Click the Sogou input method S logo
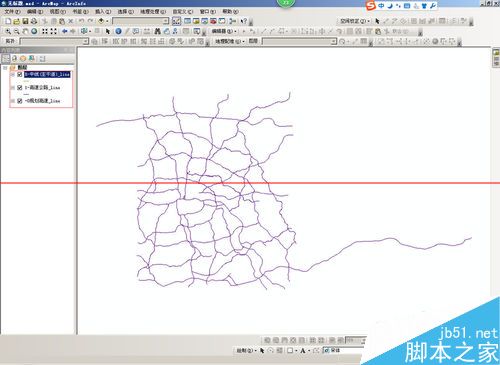This screenshot has width=500, height=365. coord(371,6)
